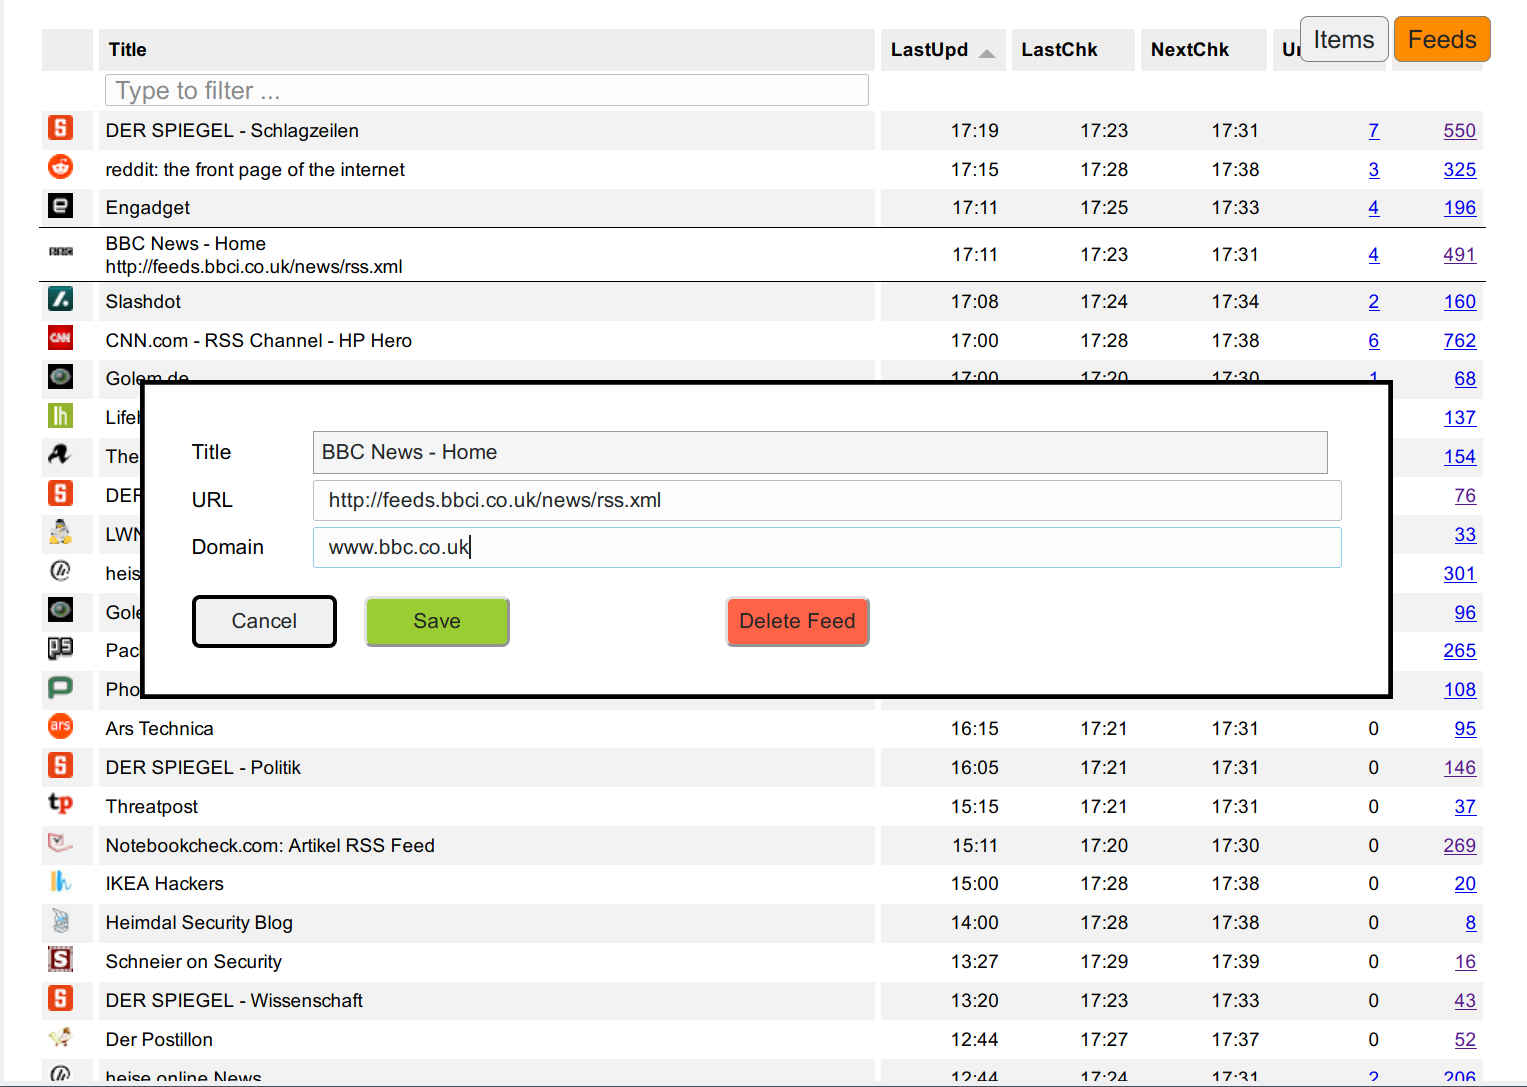Select the Slashdot feed title
The image size is (1527, 1087).
[144, 302]
